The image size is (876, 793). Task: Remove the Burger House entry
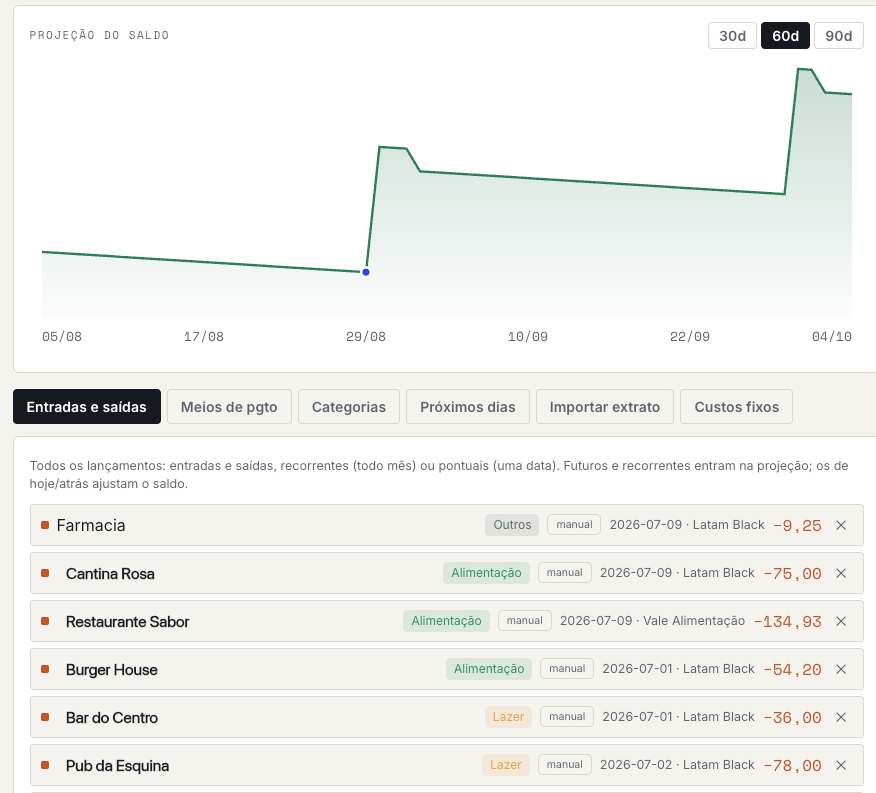(841, 669)
